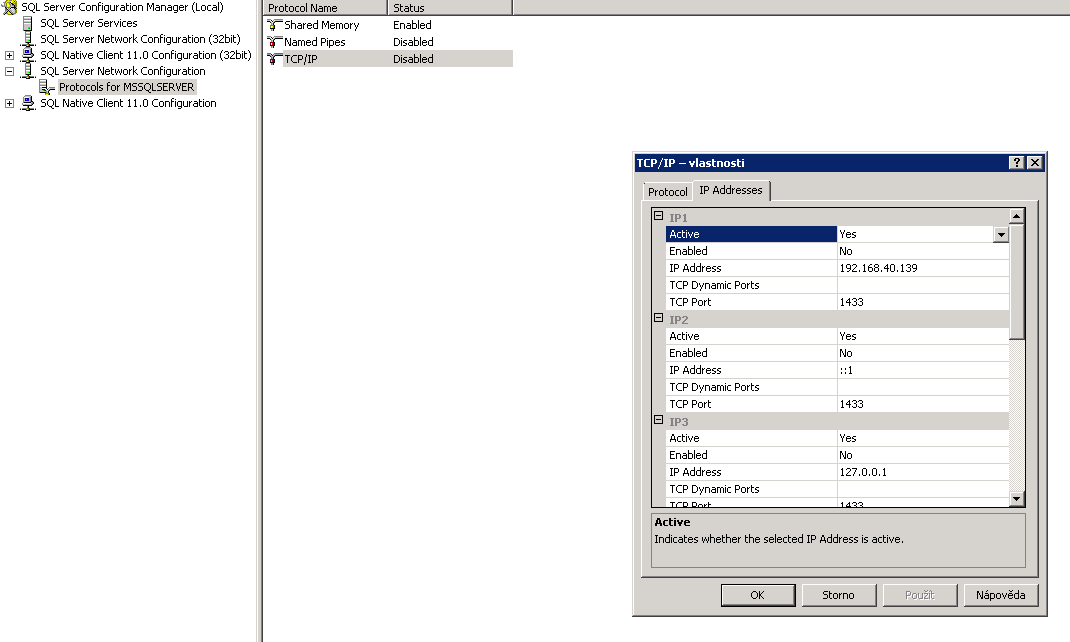
Task: Click the TCP/IP protocol icon
Action: click(274, 59)
